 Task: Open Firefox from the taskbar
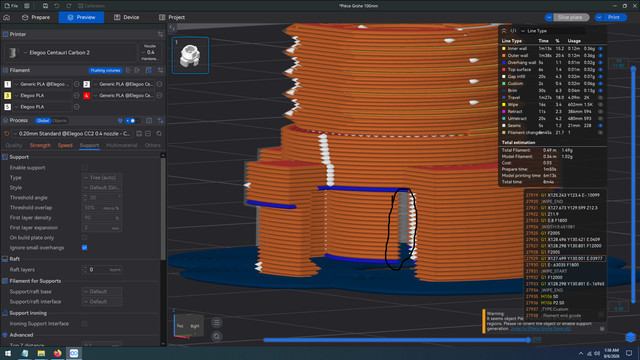[x=57, y=353]
